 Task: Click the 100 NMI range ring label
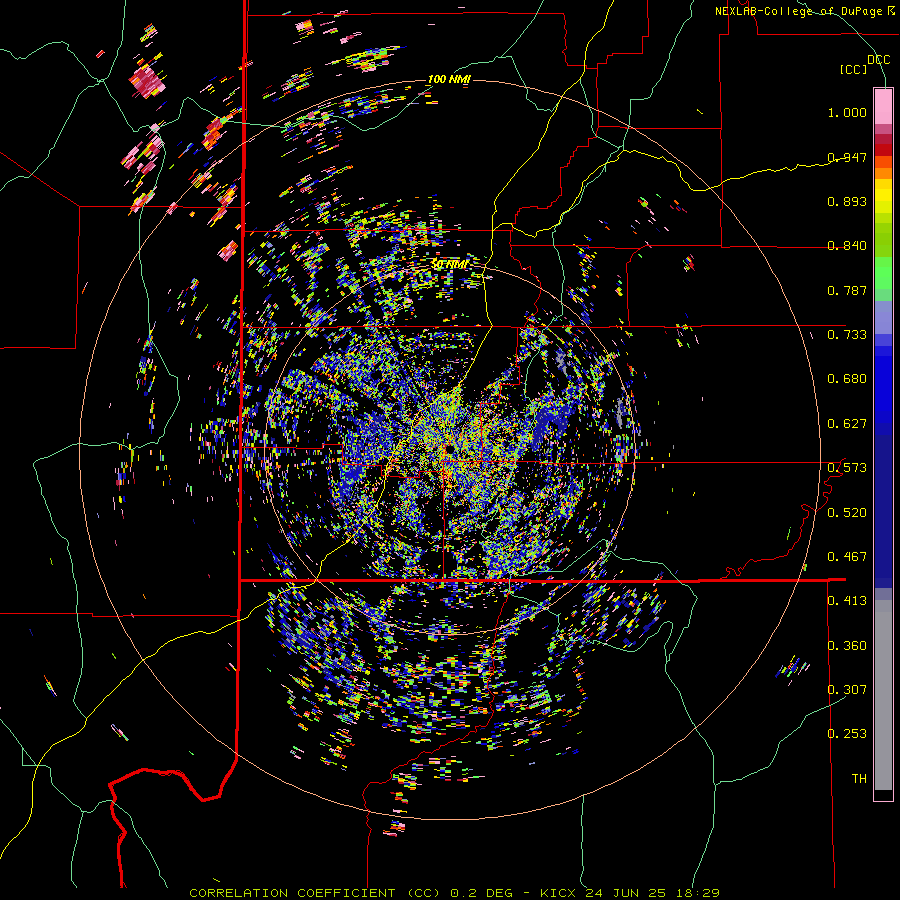(x=449, y=79)
